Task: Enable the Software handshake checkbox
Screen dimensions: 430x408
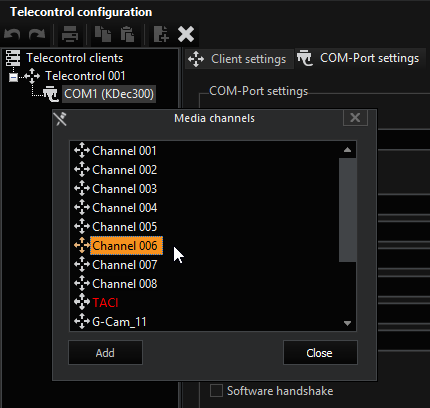Action: pos(216,391)
